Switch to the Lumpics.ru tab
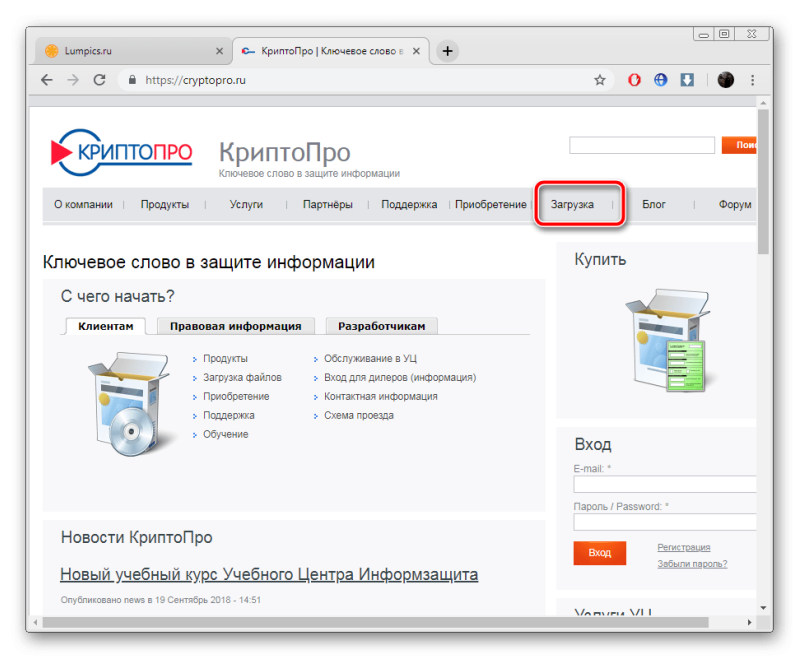The height and width of the screenshot is (659, 800). pyautogui.click(x=134, y=51)
